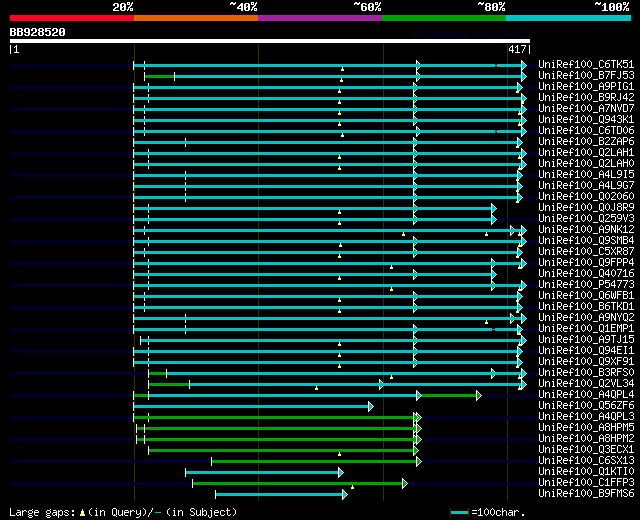Click the cyan ~100% legend segment
640x520 pixels.
pos(568,18)
